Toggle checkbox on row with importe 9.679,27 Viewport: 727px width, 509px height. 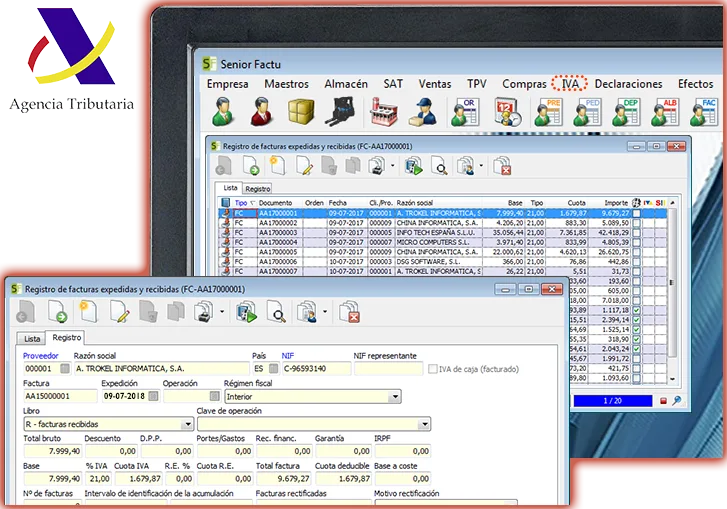click(x=637, y=213)
